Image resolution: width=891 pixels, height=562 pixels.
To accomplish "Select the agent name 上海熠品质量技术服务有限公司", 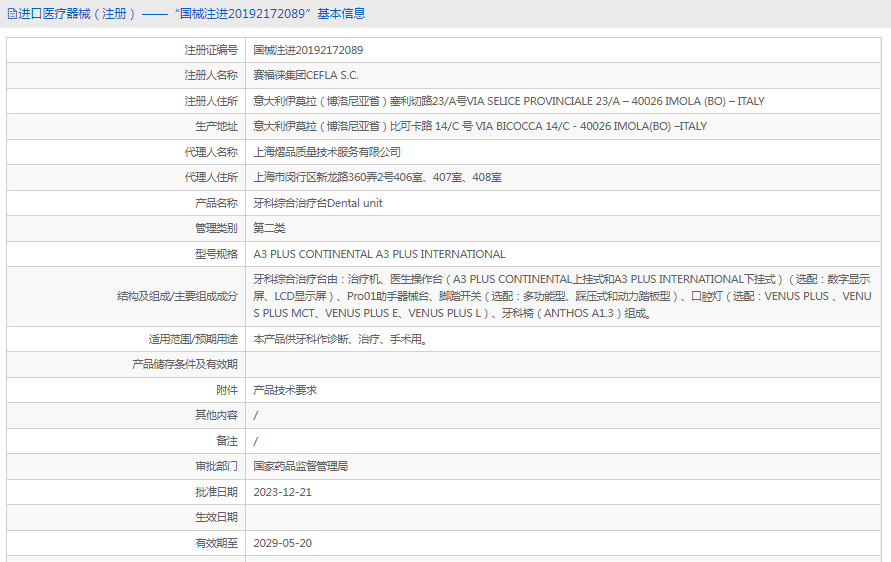I will pos(327,152).
